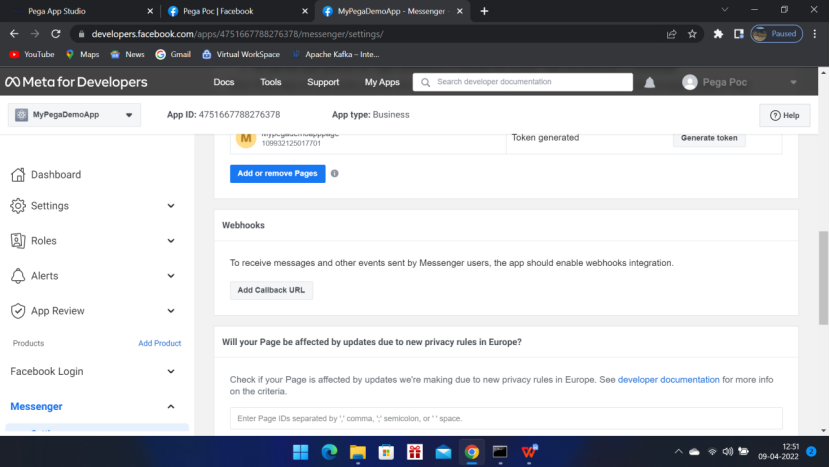Viewport: 830px width, 467px height.
Task: Click the Dashboard home icon
Action: (x=18, y=174)
